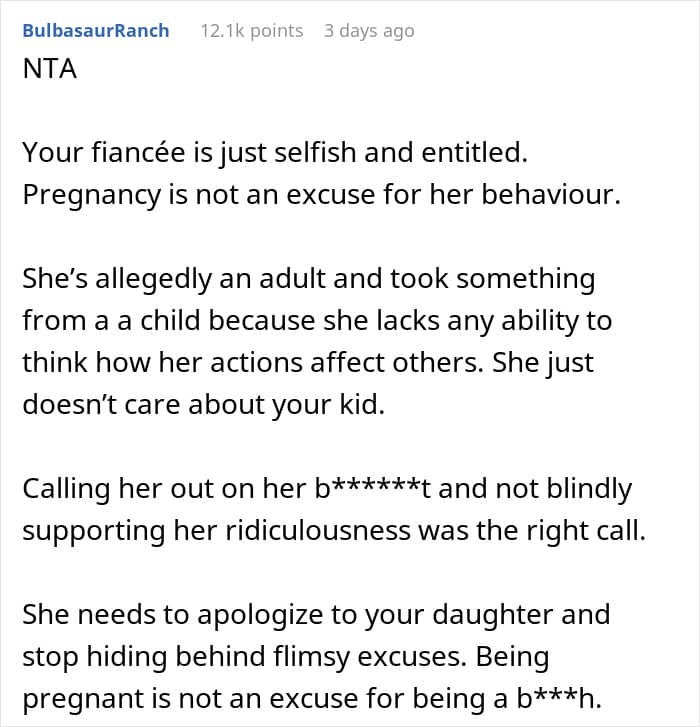Image resolution: width=700 pixels, height=727 pixels.
Task: Click the line starting 'think how her actions'
Action: click(x=308, y=363)
